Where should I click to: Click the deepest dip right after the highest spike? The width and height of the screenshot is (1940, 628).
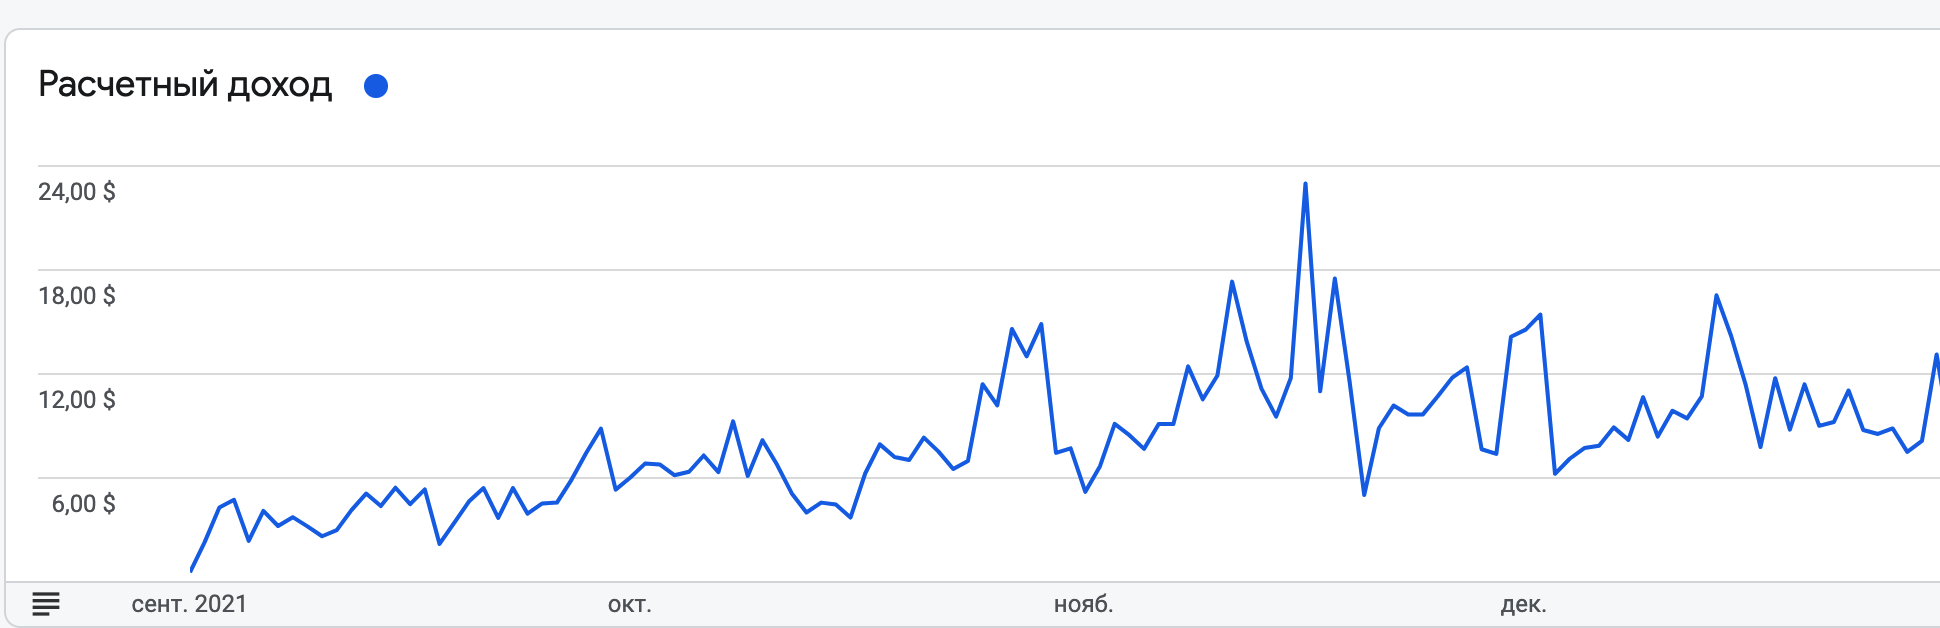(x=1364, y=495)
